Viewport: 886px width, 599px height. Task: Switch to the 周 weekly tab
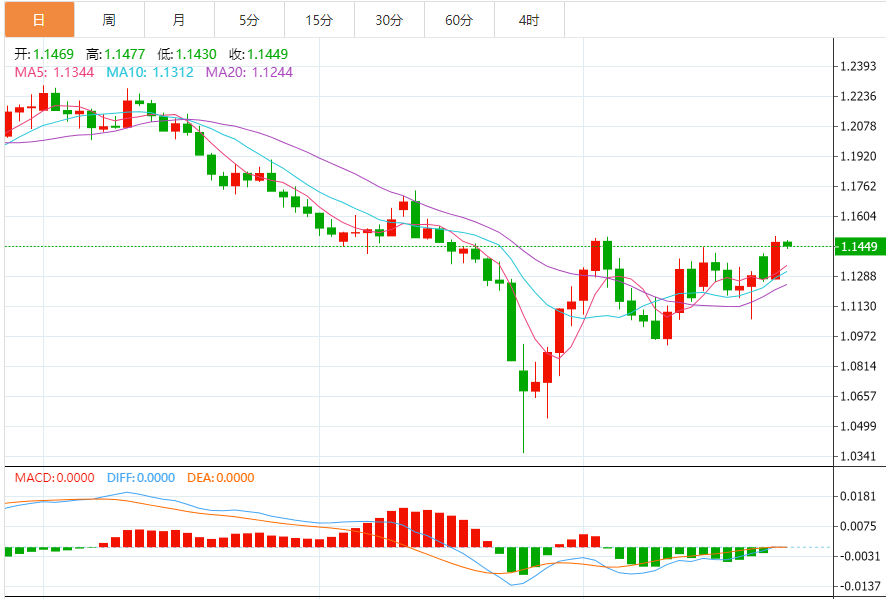click(x=109, y=20)
